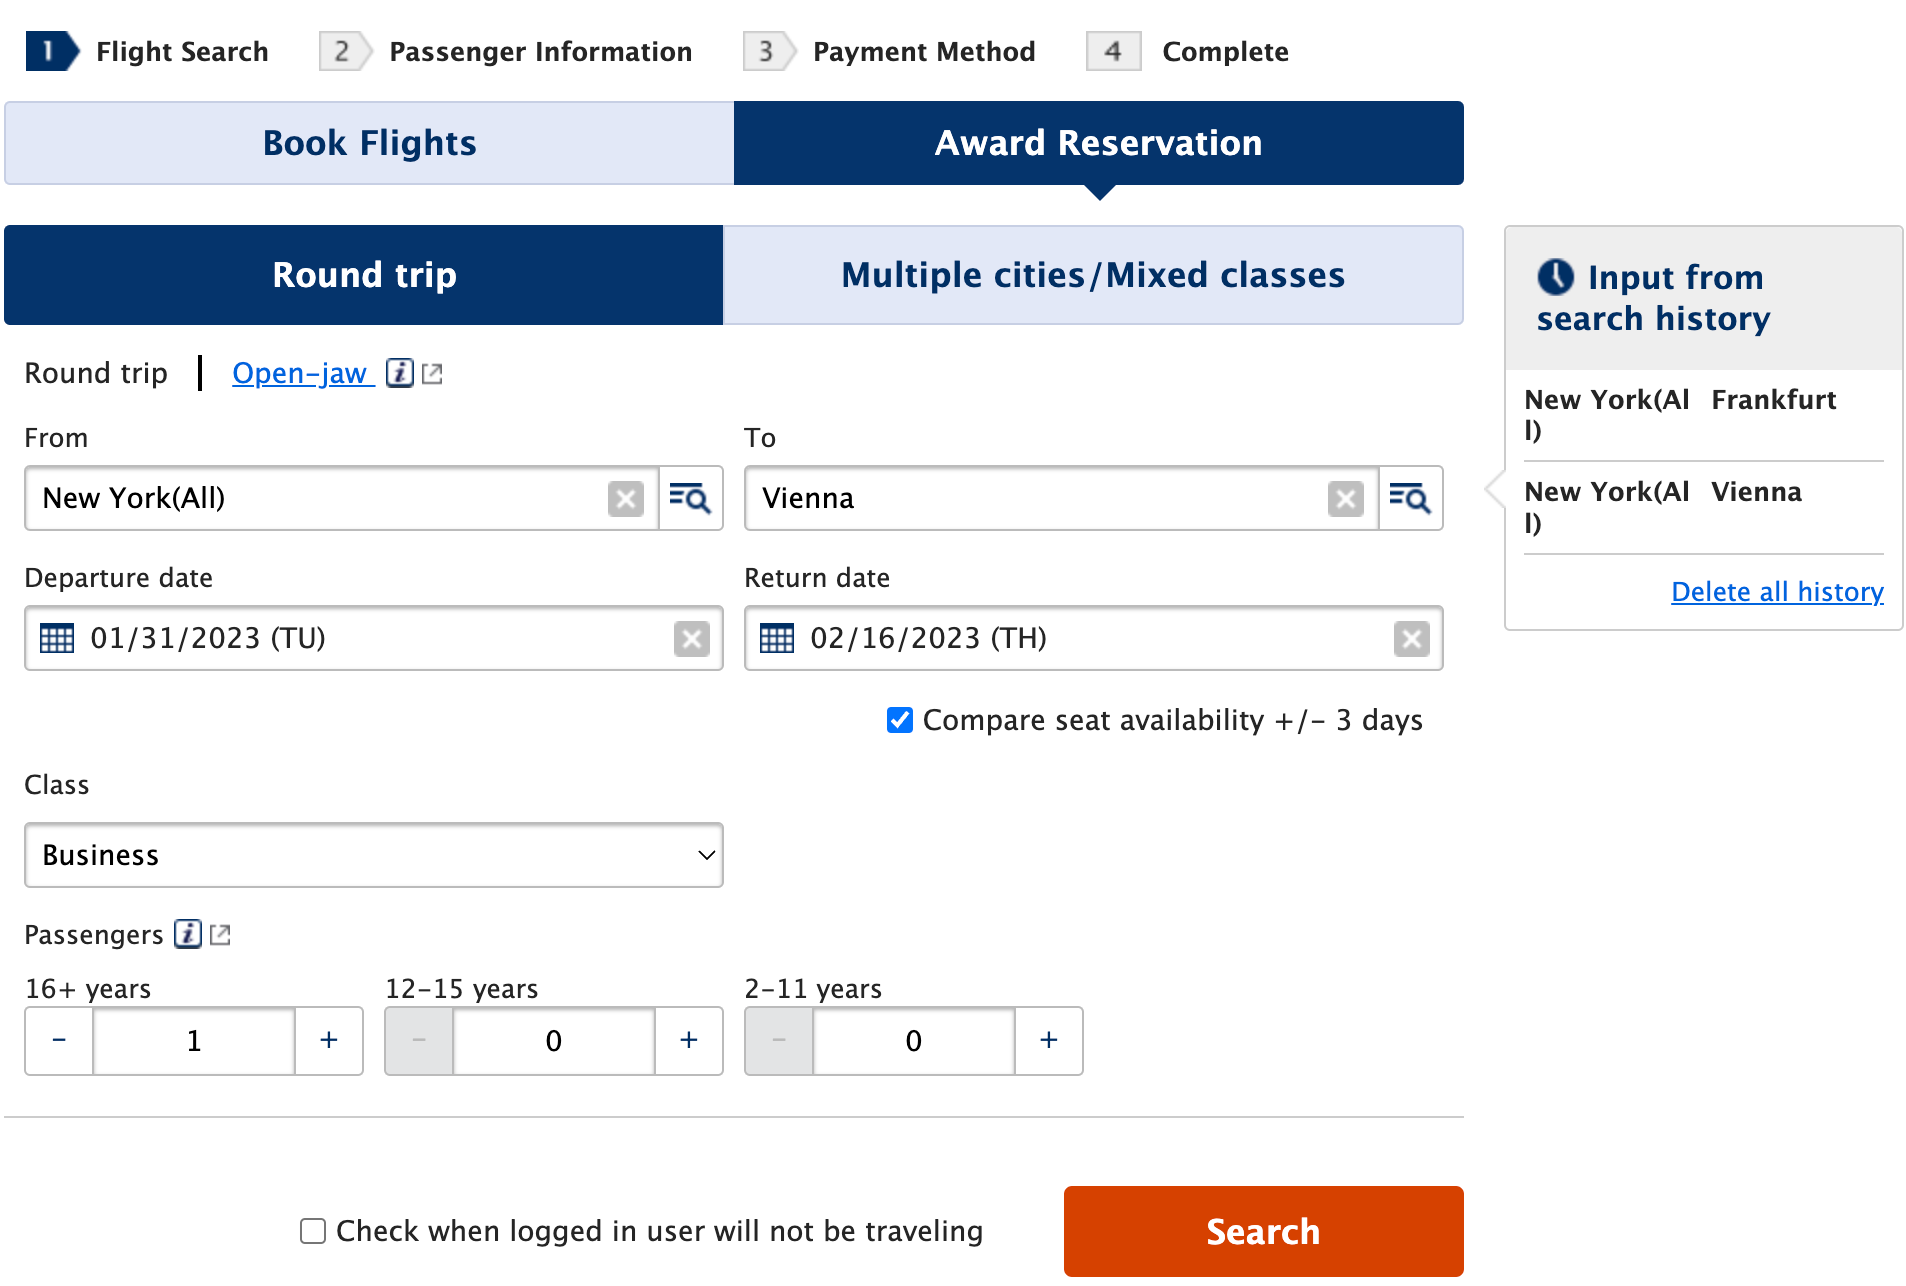This screenshot has width=1906, height=1286.
Task: Clear the Vienna destination field
Action: (1345, 498)
